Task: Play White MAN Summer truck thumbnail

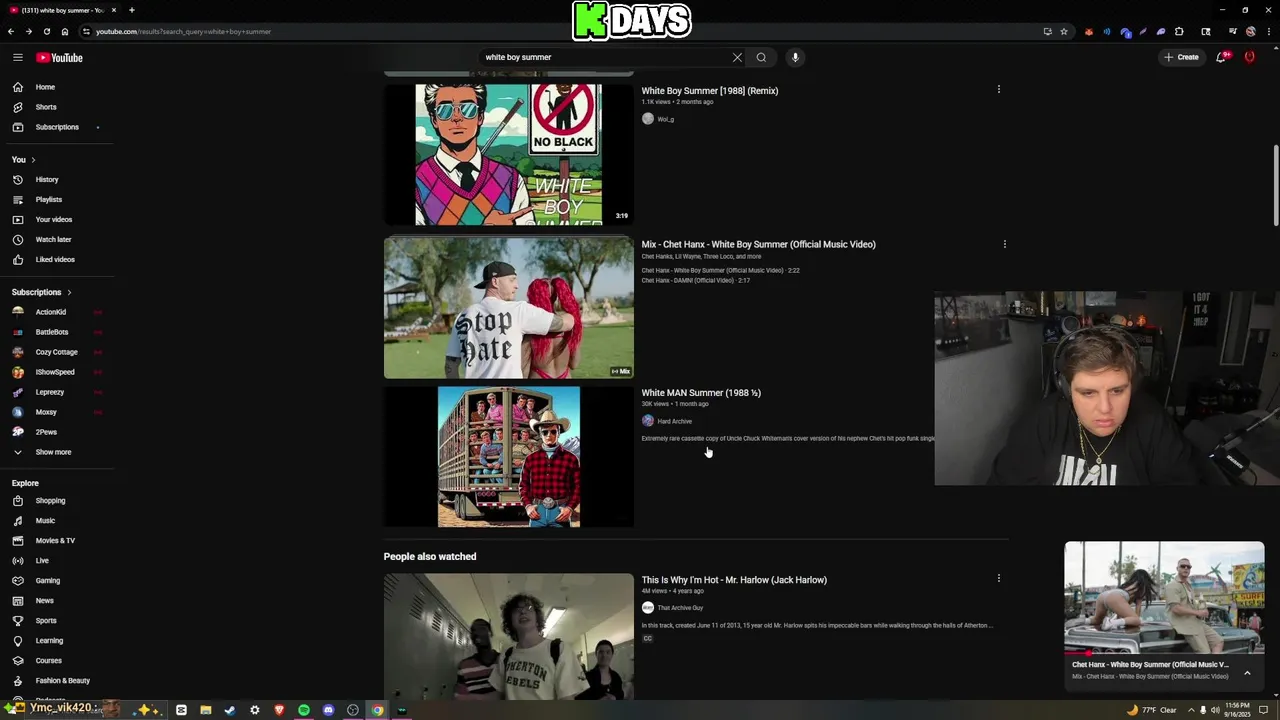Action: click(508, 457)
